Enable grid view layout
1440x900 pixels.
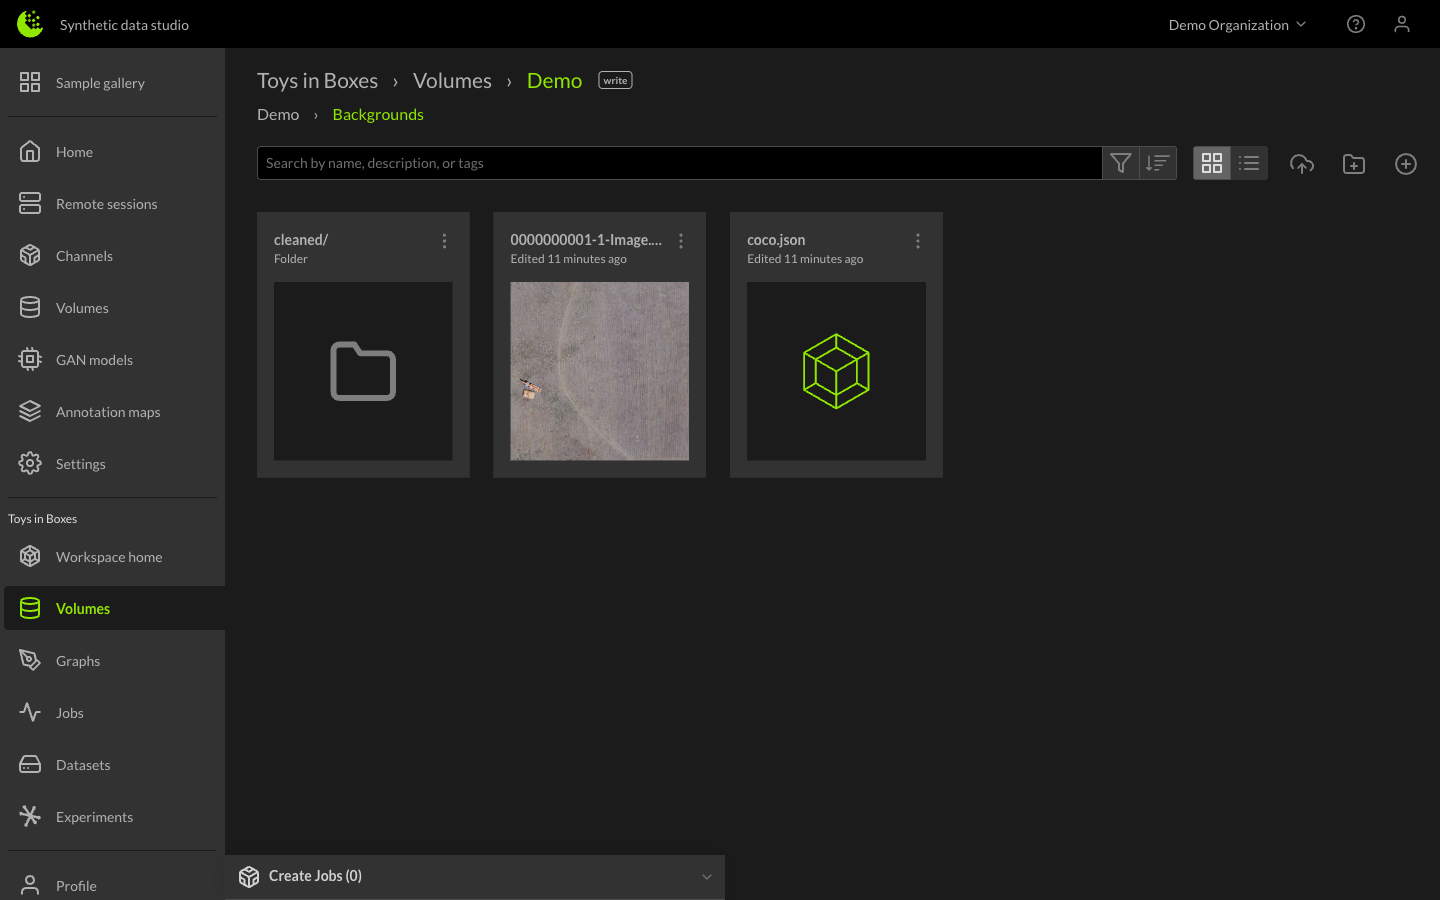[x=1211, y=162]
